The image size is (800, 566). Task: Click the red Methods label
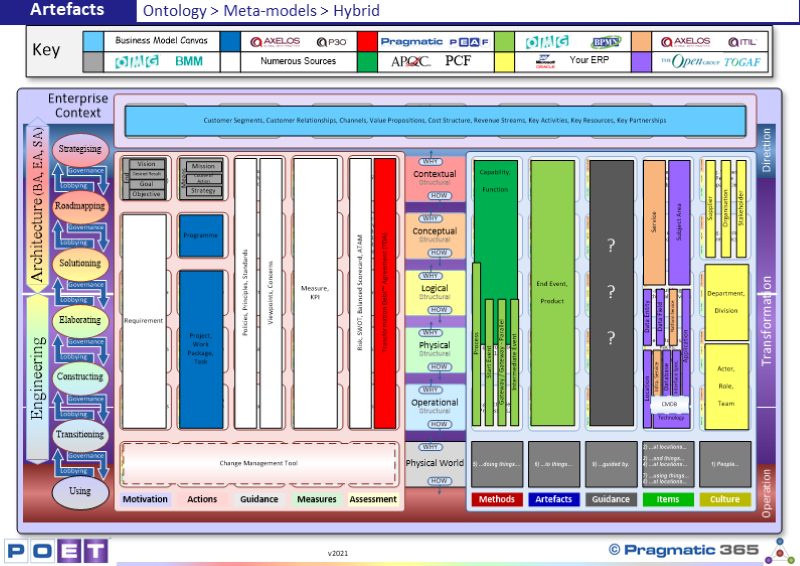coord(497,499)
